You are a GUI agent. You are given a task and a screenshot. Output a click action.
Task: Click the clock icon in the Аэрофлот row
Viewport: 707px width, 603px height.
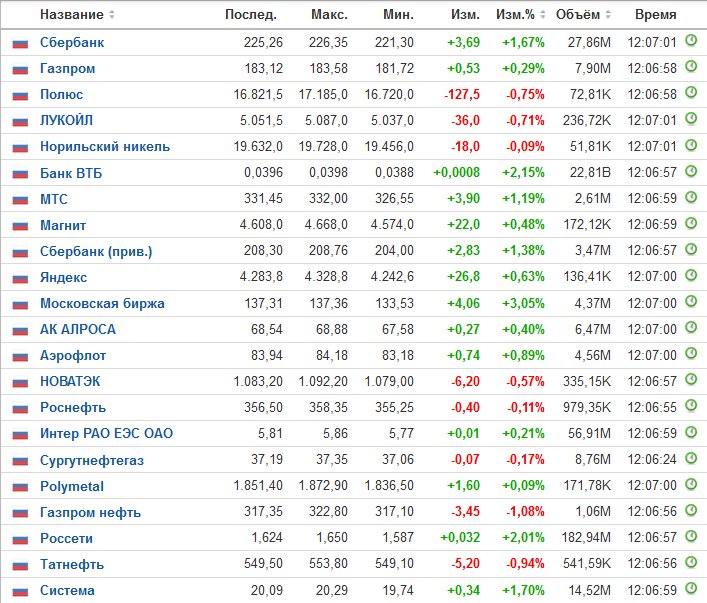pos(691,353)
